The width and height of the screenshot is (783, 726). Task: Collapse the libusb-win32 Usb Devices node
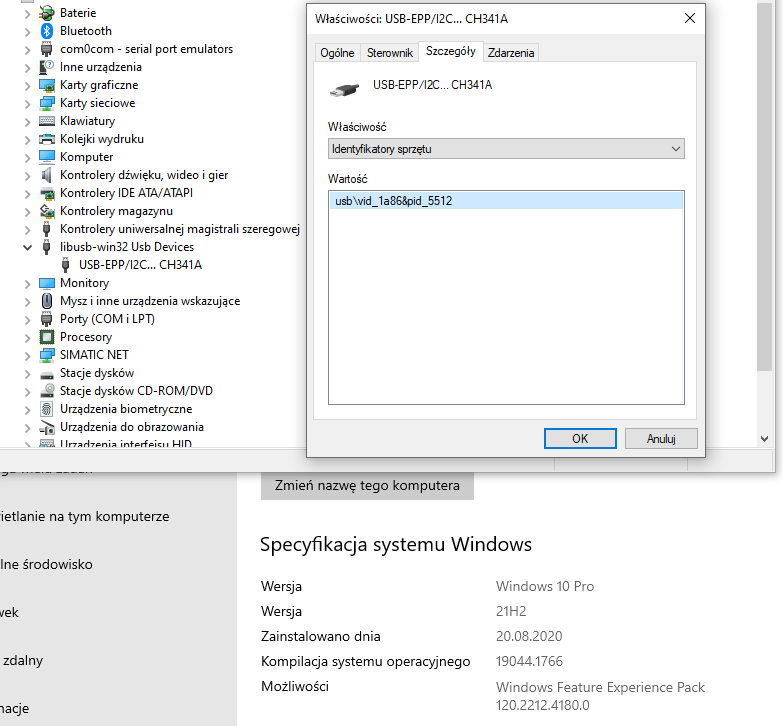(x=28, y=247)
